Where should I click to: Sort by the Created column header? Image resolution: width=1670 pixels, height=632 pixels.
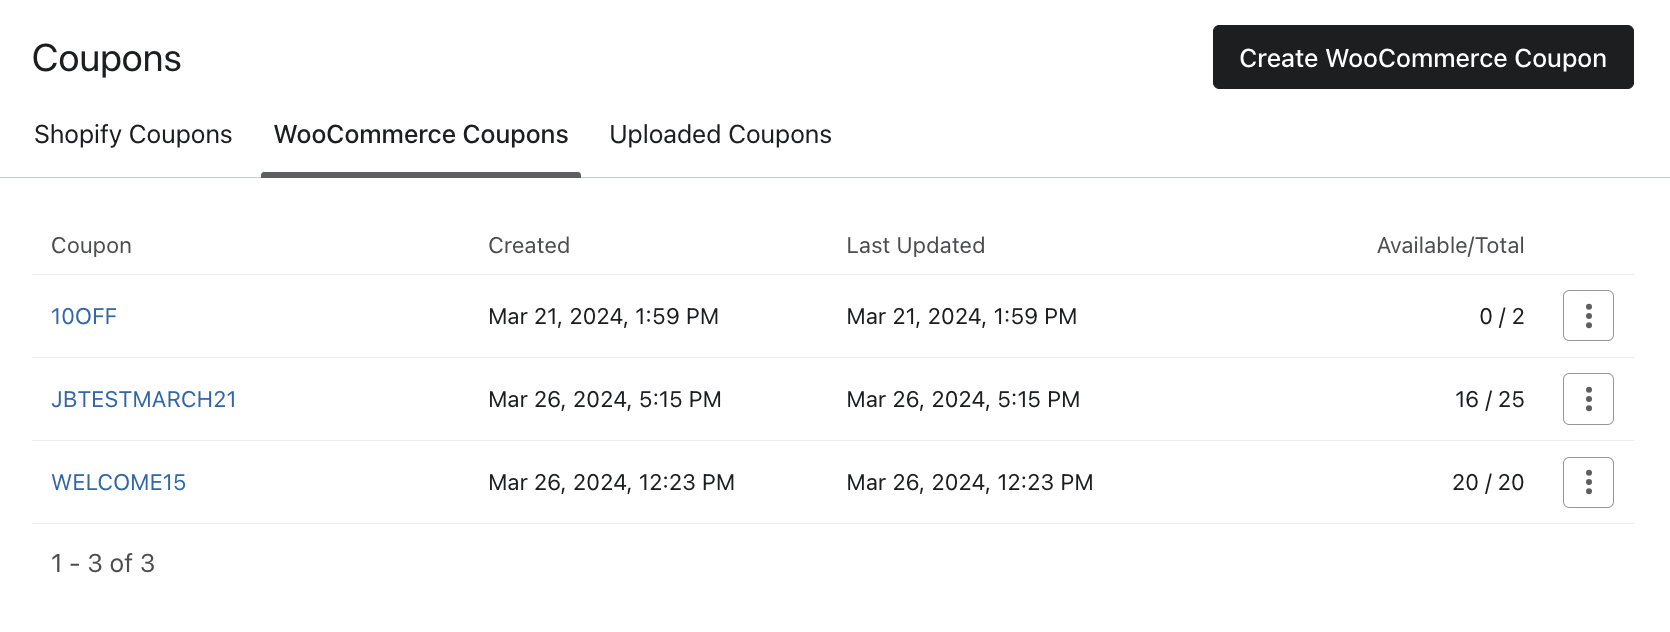(x=528, y=245)
